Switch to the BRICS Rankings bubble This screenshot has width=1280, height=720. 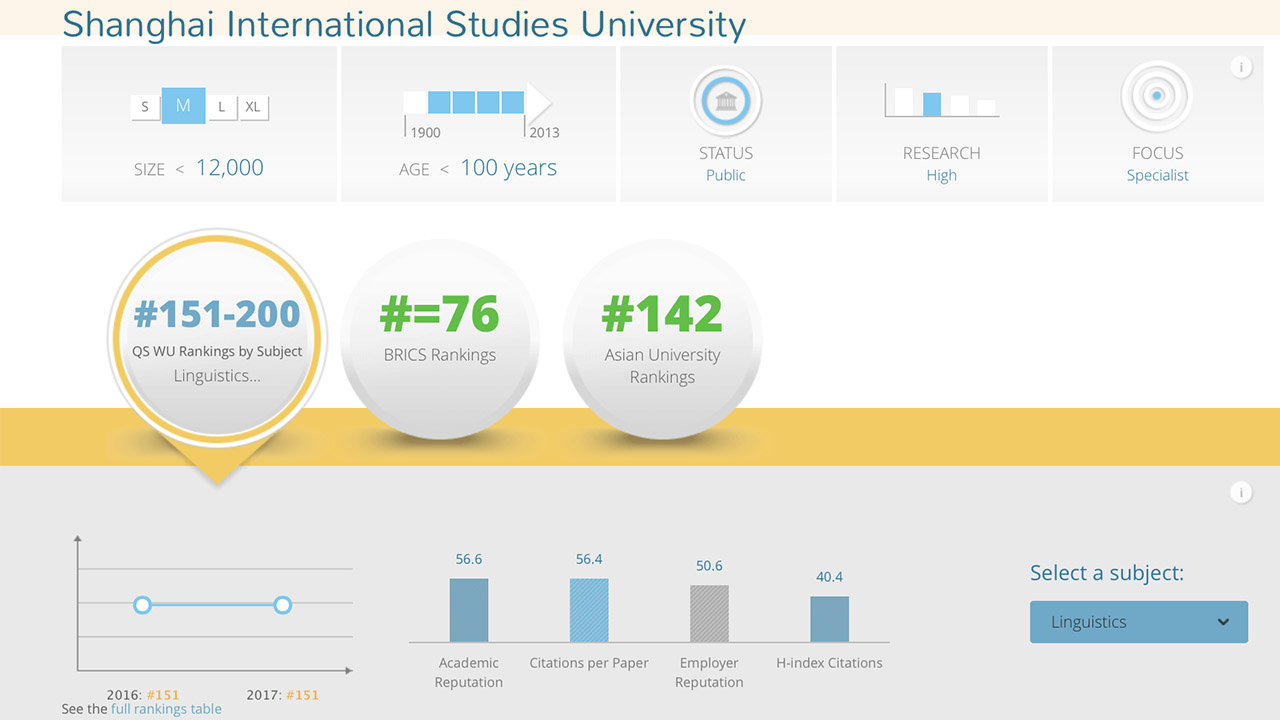pos(440,335)
